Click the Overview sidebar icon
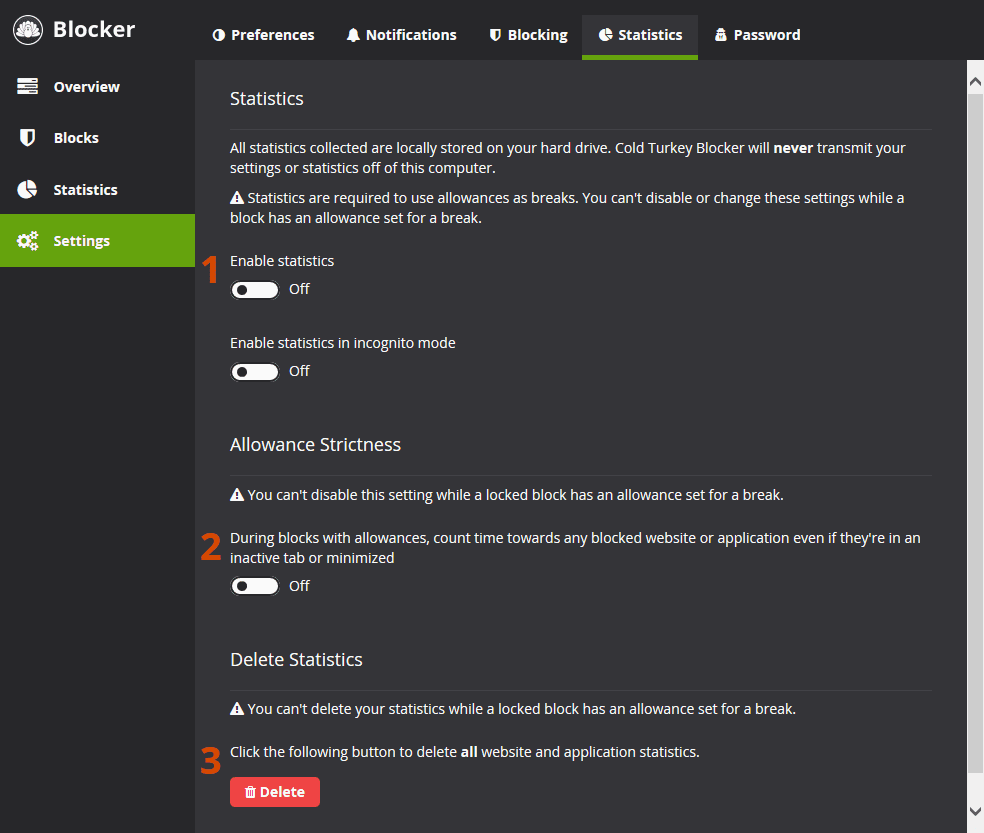 point(28,87)
